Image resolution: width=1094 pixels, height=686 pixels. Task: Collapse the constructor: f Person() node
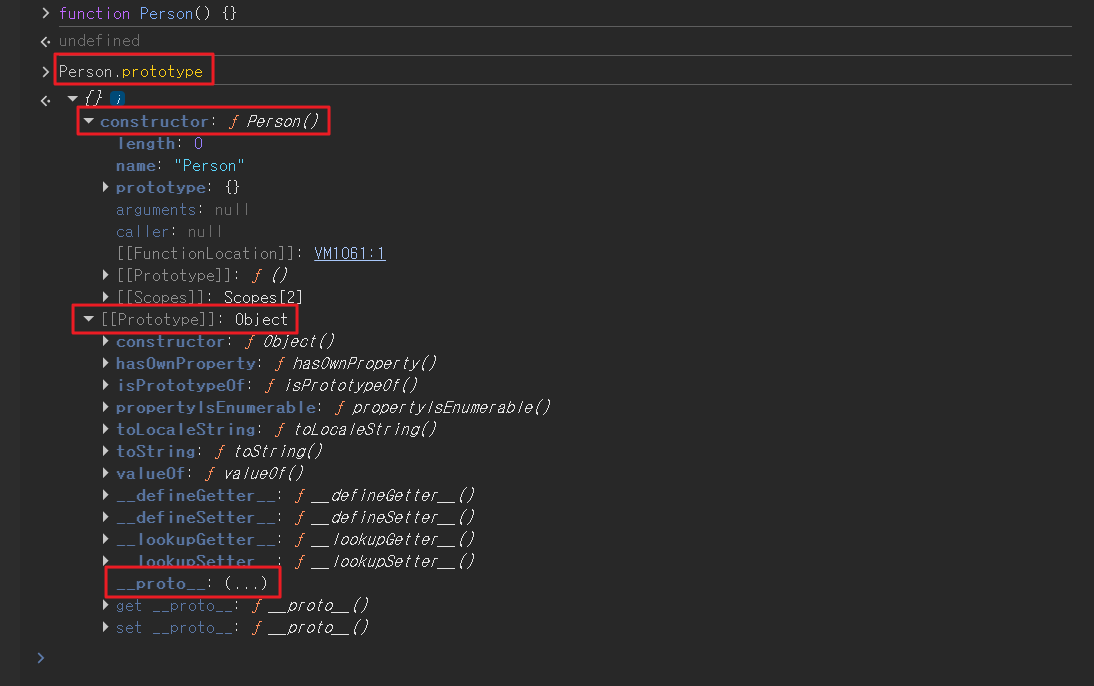point(89,122)
